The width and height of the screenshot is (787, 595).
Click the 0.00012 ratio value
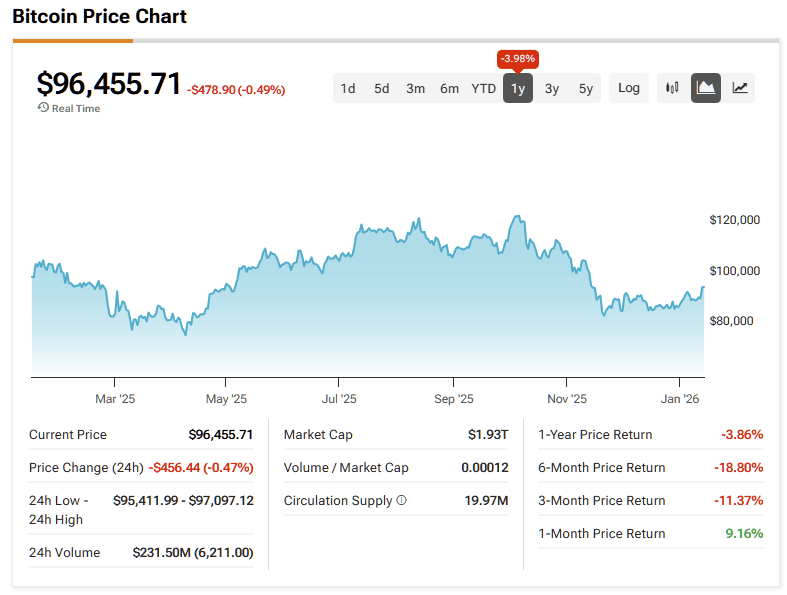[x=484, y=467]
